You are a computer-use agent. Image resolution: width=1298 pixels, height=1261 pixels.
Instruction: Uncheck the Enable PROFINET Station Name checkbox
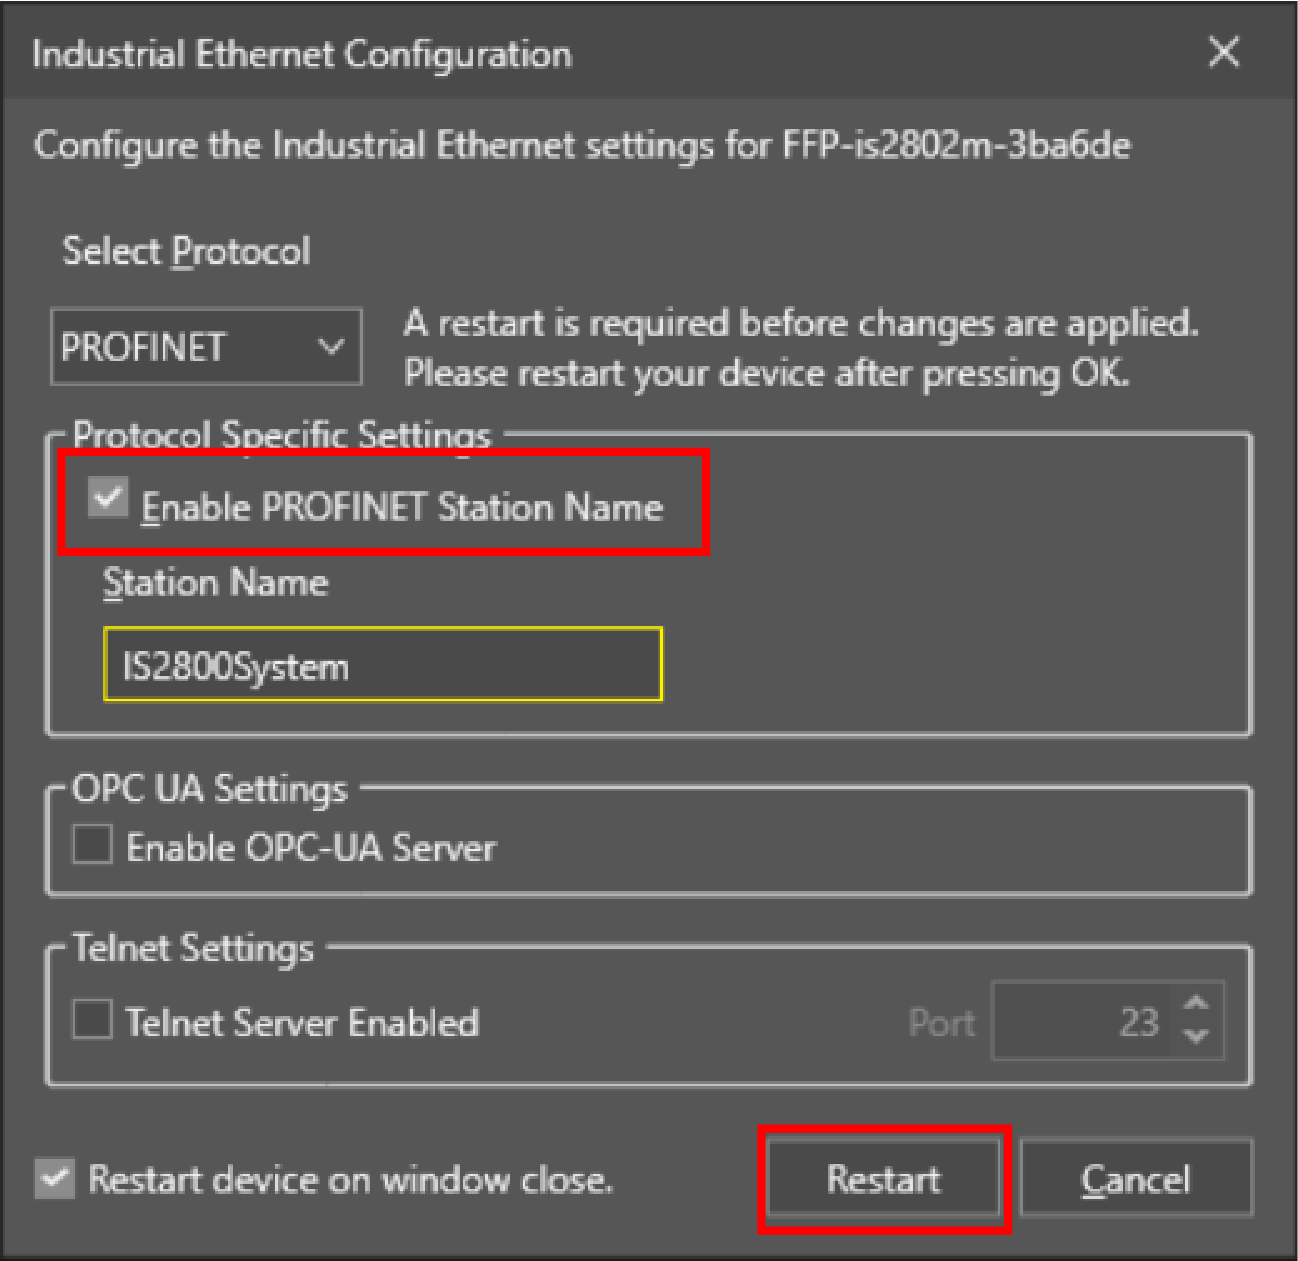[107, 498]
